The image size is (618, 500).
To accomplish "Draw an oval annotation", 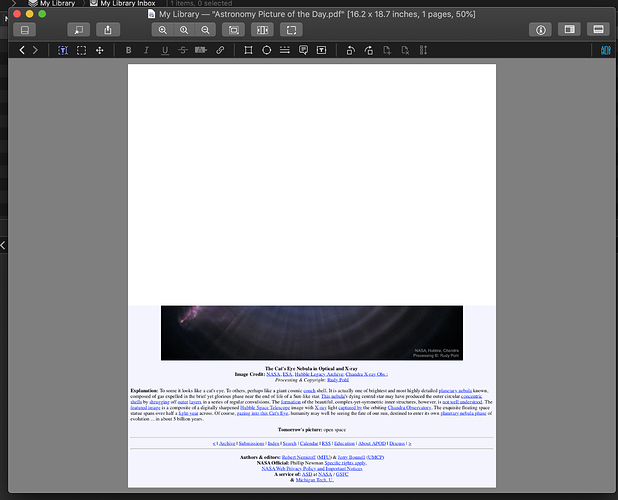I will 266,50.
